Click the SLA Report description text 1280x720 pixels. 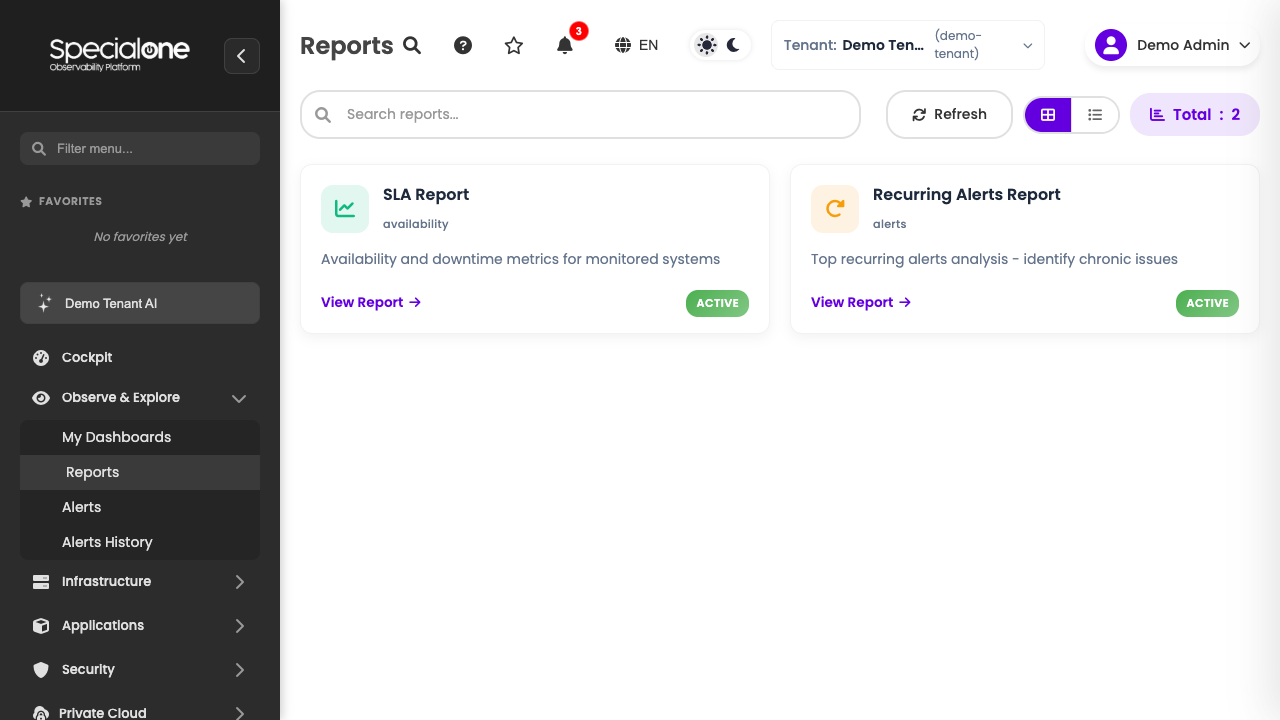(x=520, y=259)
